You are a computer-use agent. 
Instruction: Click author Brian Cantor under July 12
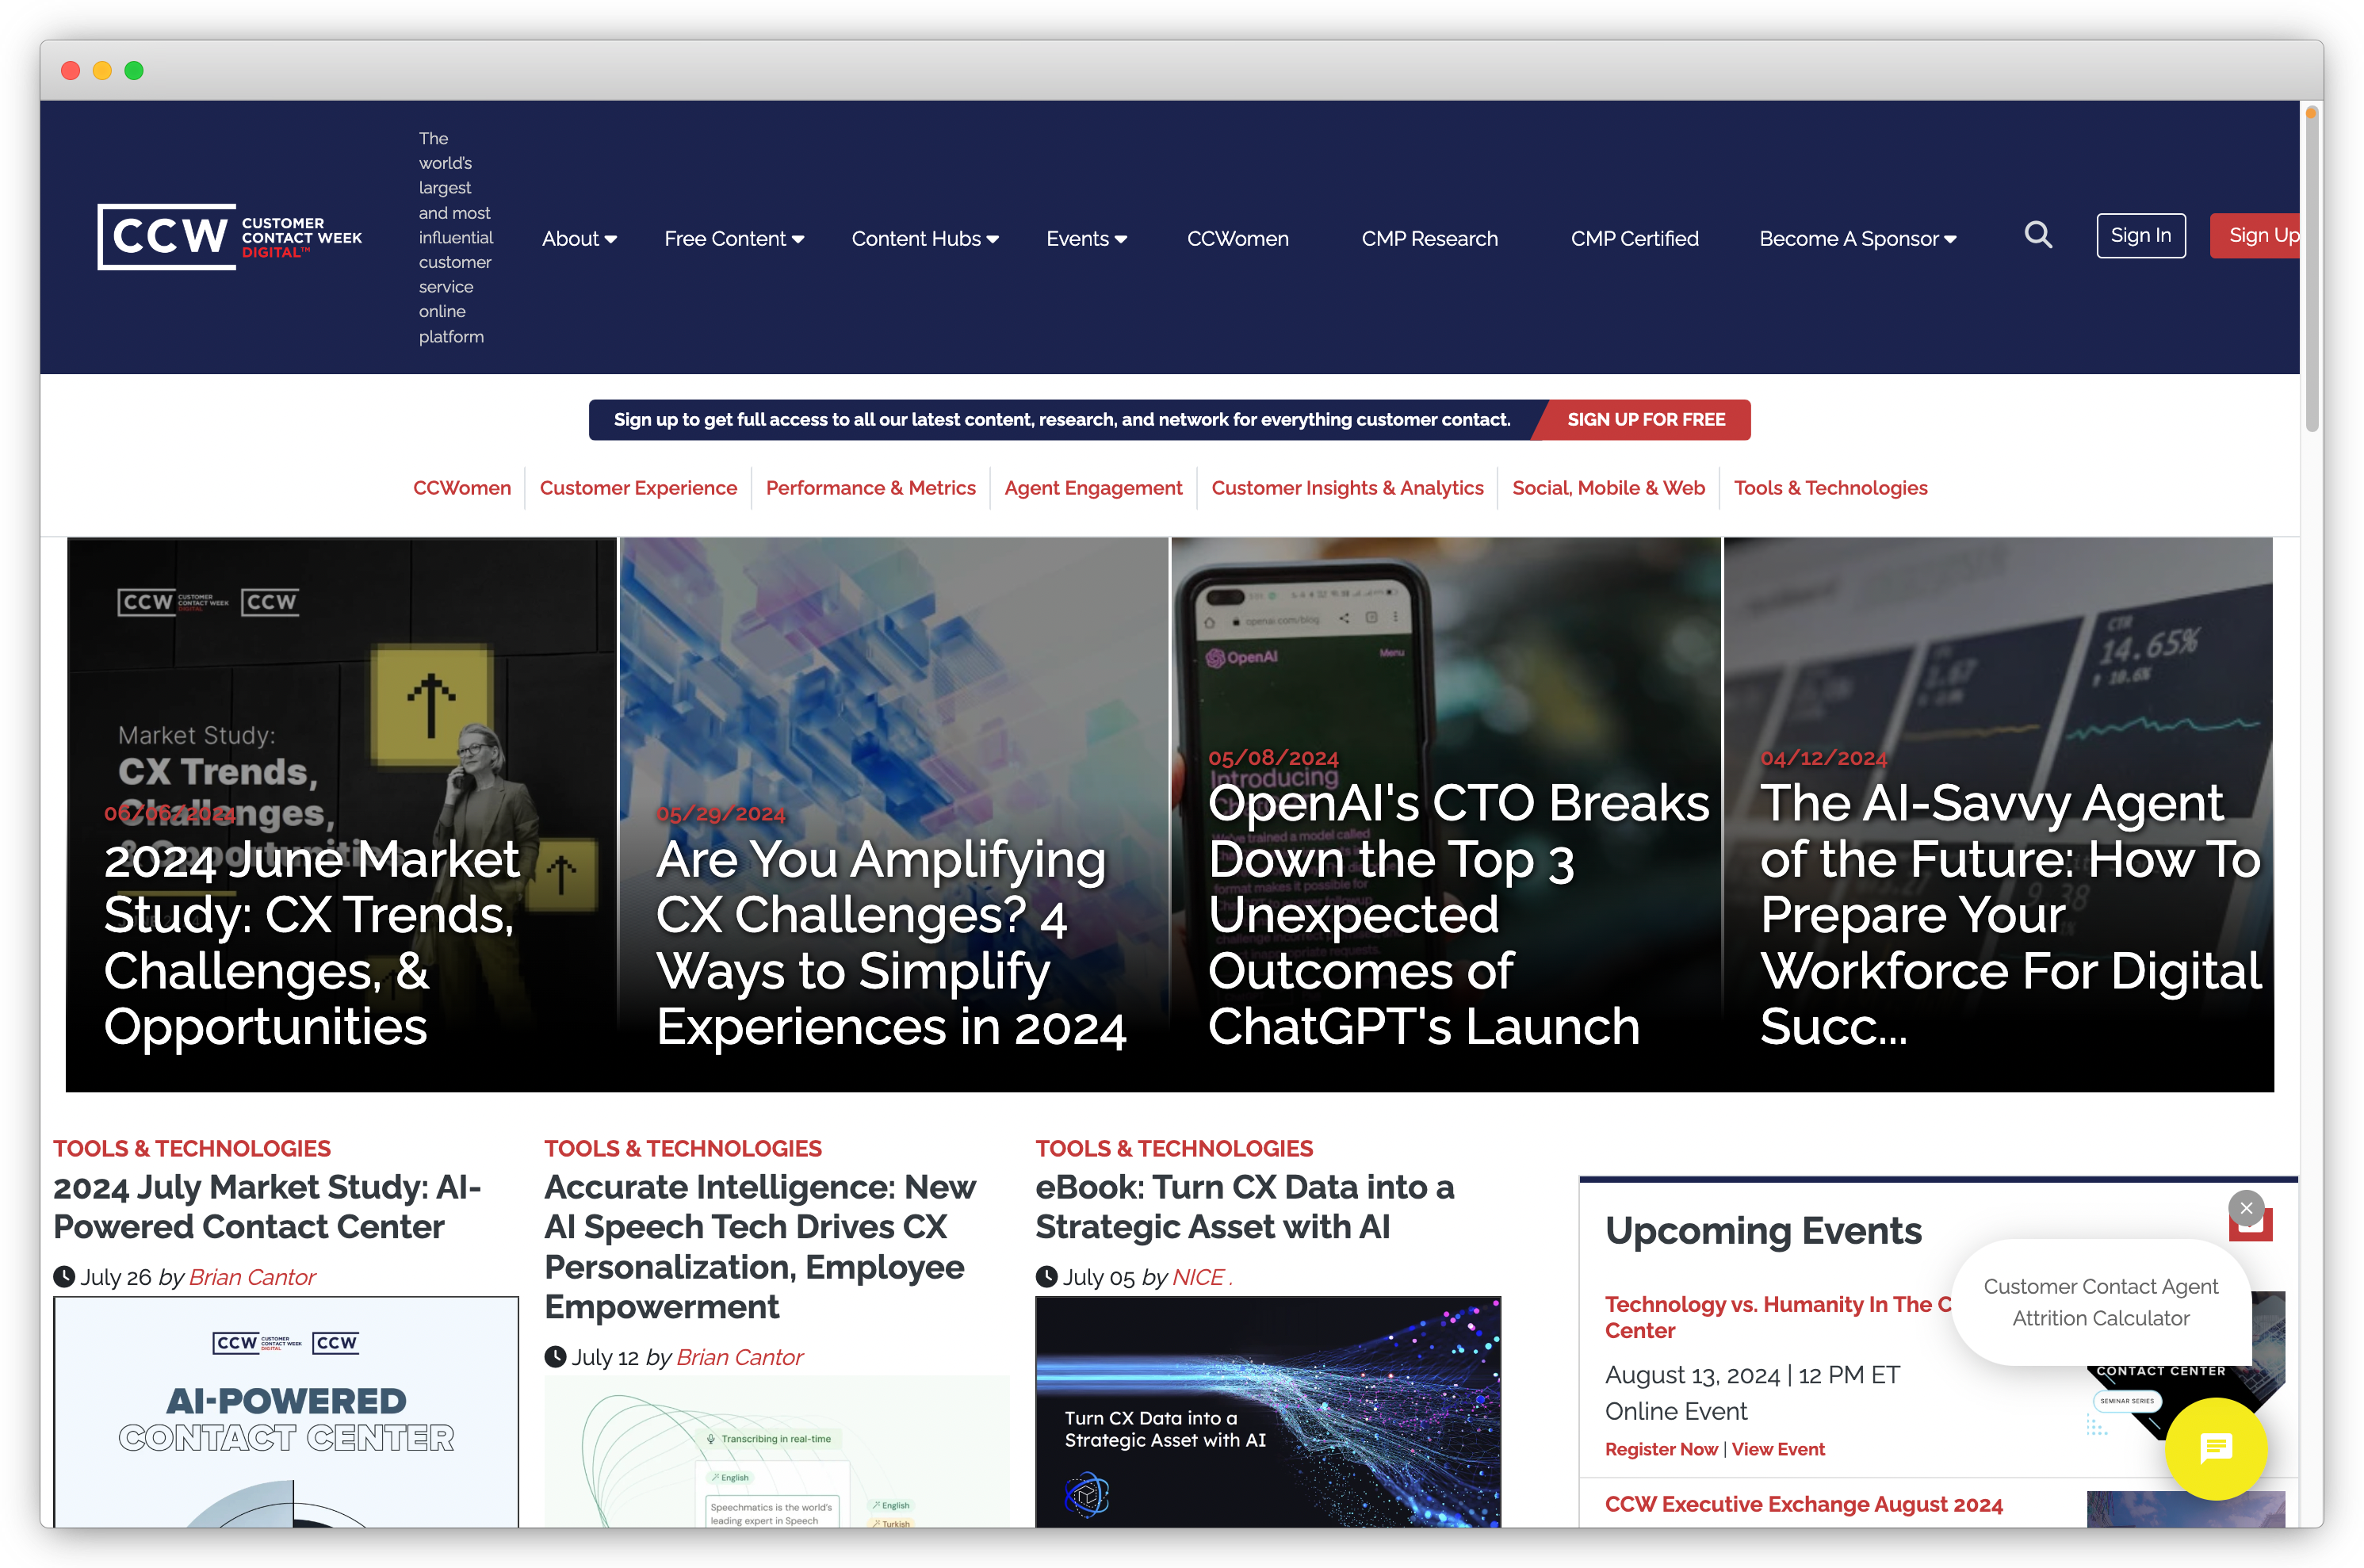pos(739,1357)
